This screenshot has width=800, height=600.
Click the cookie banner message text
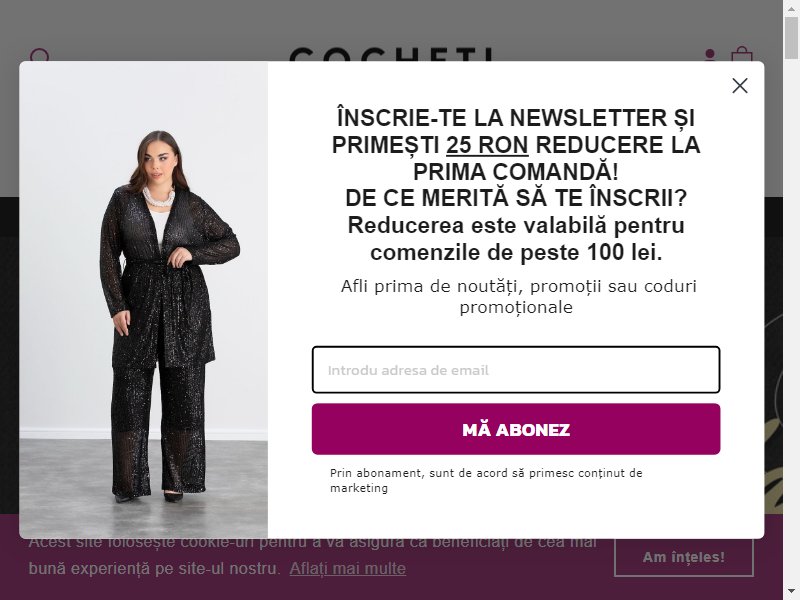click(312, 555)
